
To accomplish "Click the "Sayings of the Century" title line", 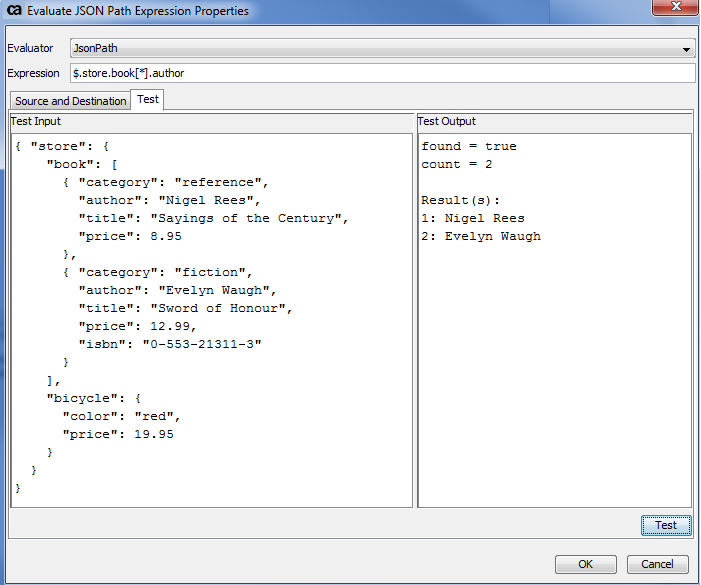I will pos(213,218).
